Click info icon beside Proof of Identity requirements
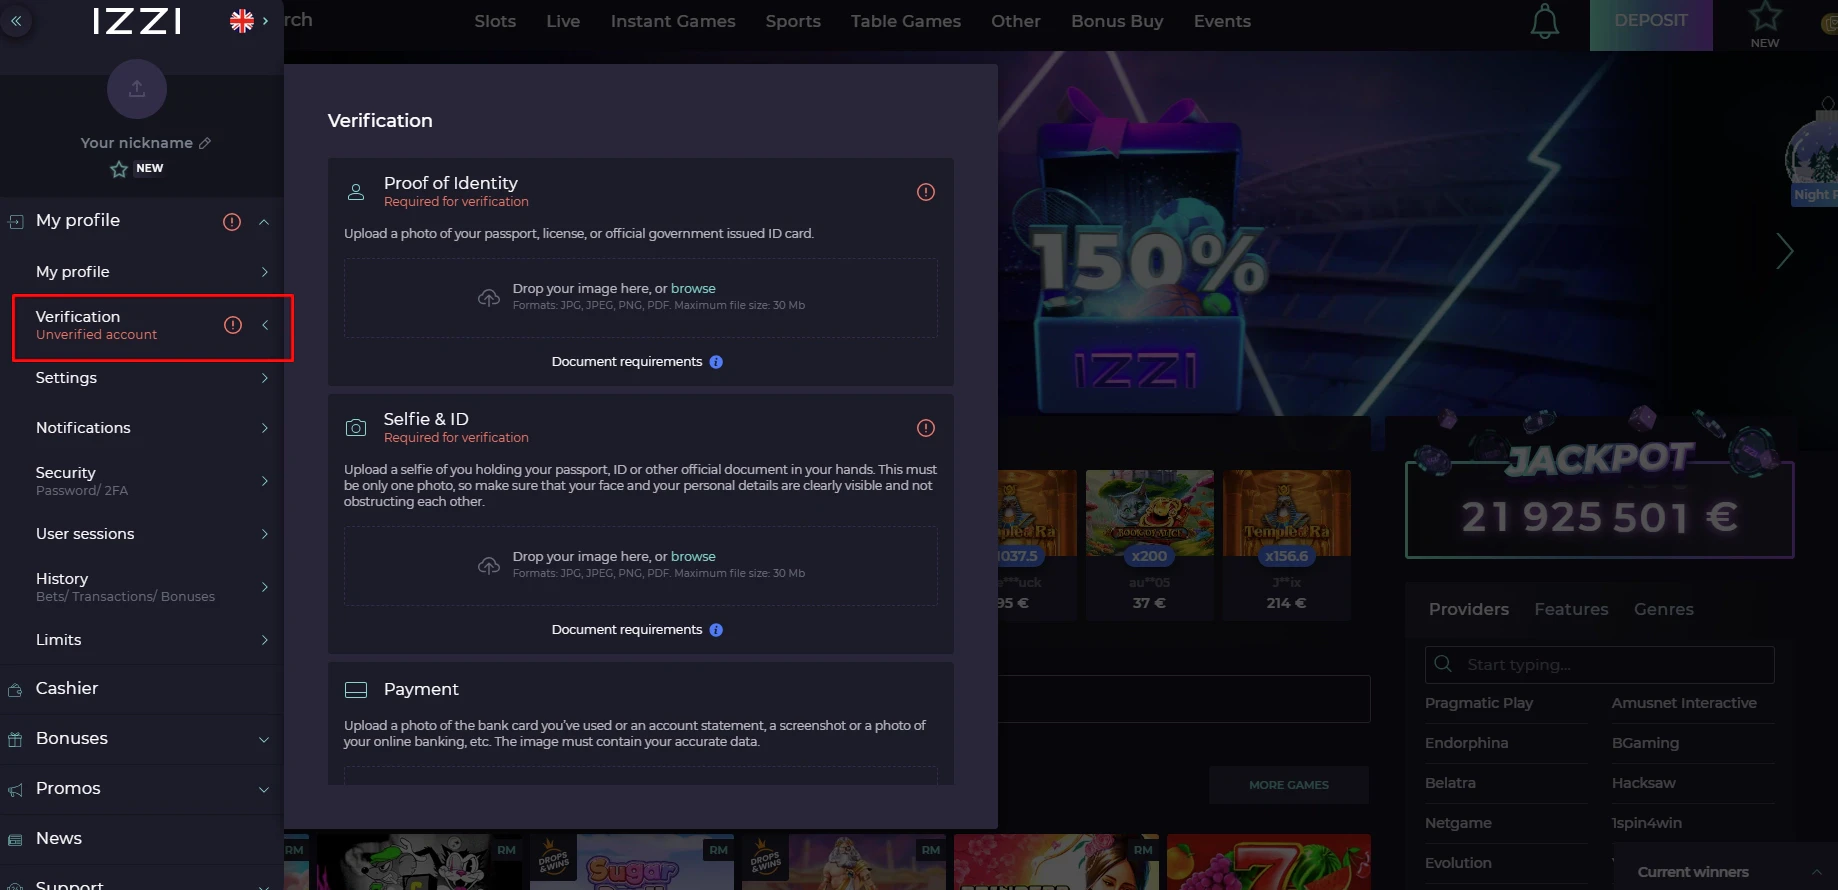 coord(716,362)
